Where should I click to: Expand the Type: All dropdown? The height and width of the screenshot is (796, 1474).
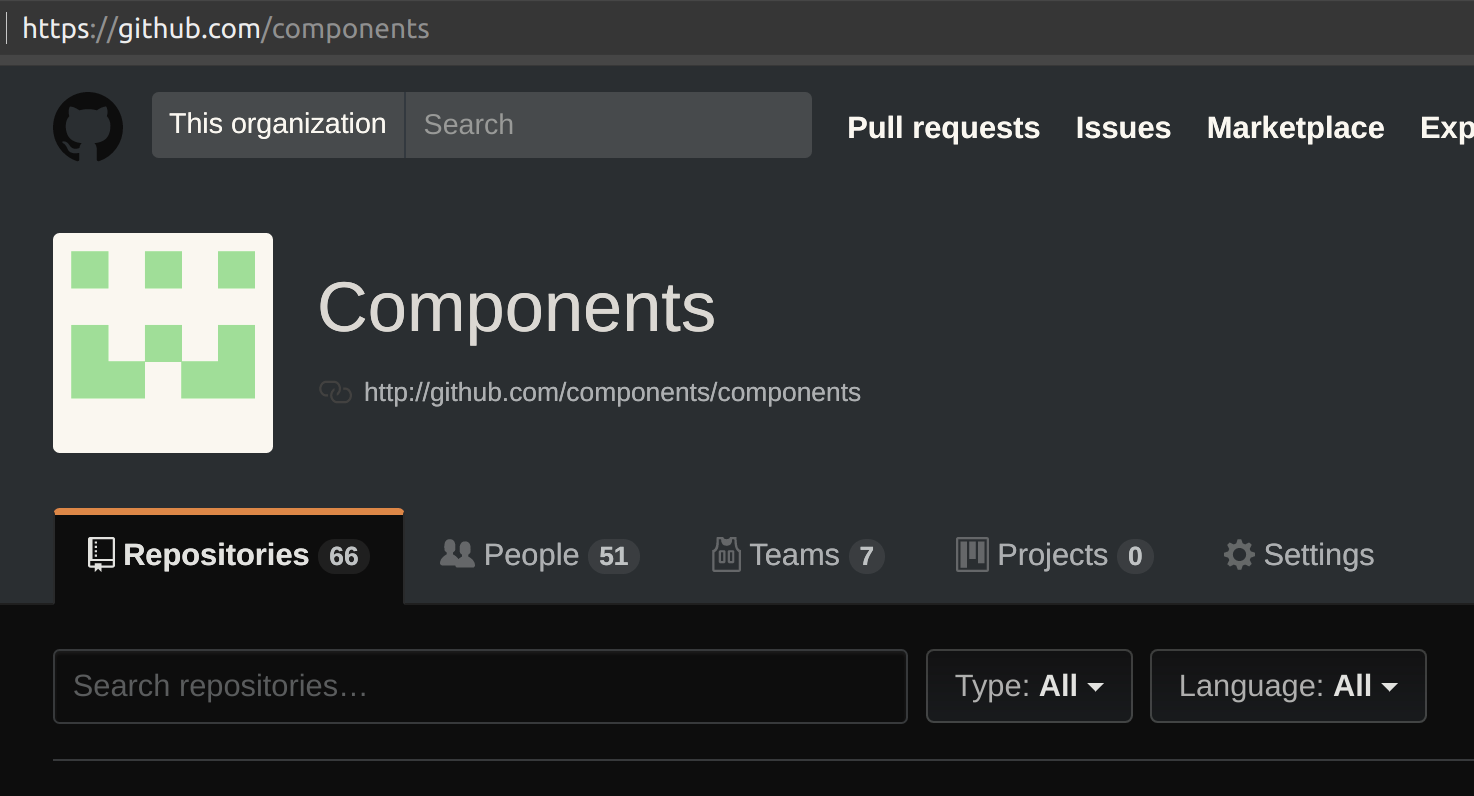(x=1029, y=686)
